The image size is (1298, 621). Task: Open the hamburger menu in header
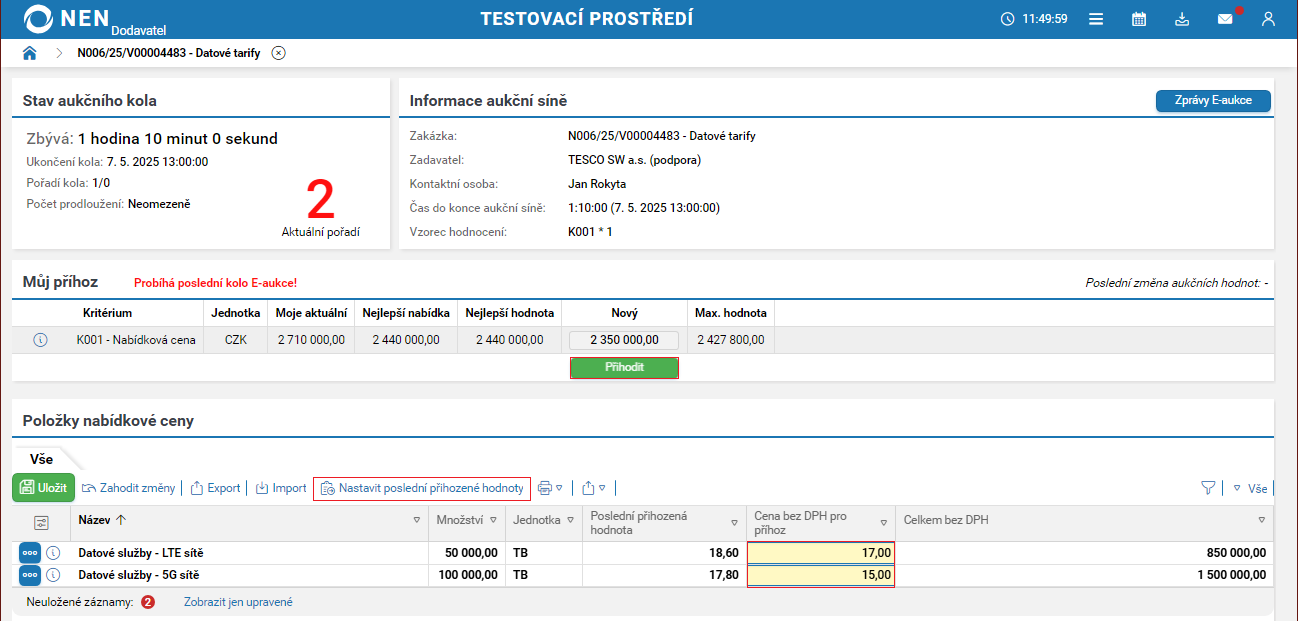pyautogui.click(x=1096, y=19)
